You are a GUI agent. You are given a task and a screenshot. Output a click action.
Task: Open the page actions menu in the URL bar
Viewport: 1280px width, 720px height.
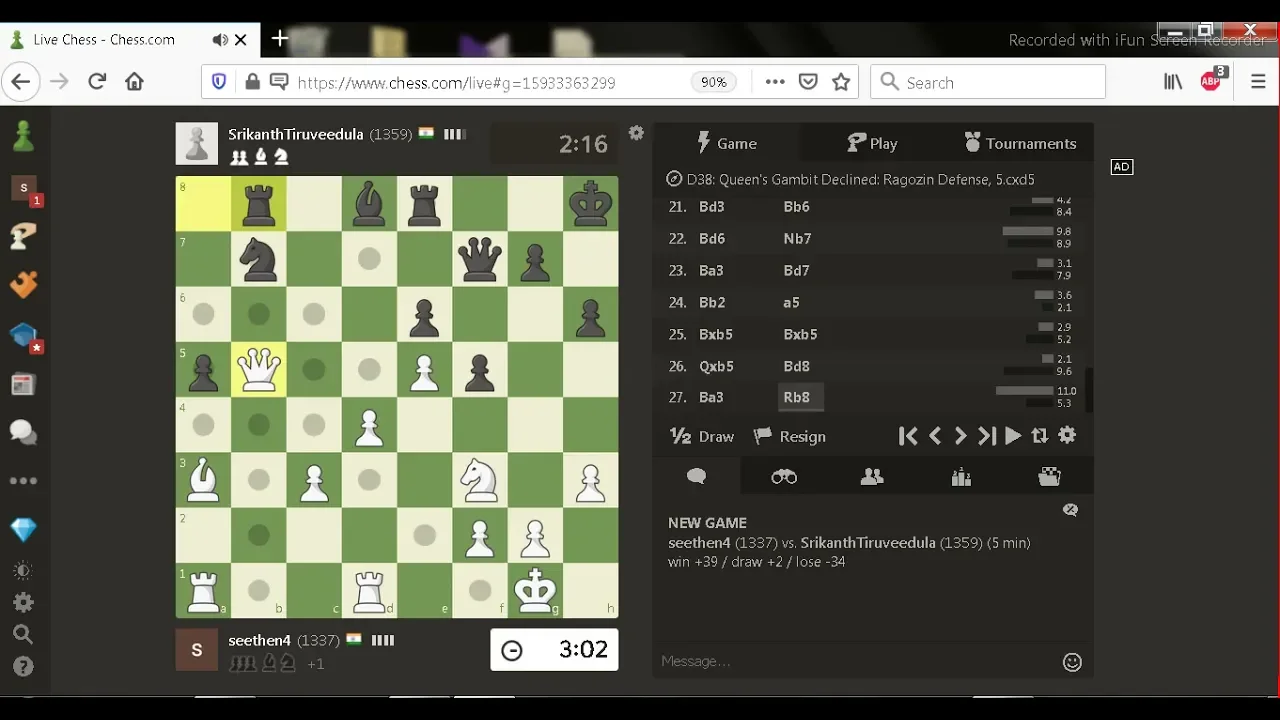774,82
